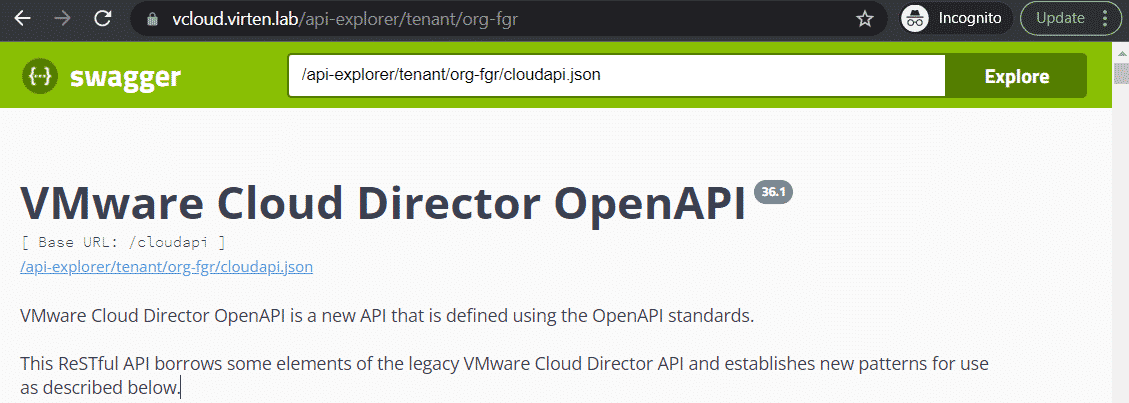Screen dimensions: 1129x403
Task: Focus the cloudapi.json URL input field
Action: [616, 75]
